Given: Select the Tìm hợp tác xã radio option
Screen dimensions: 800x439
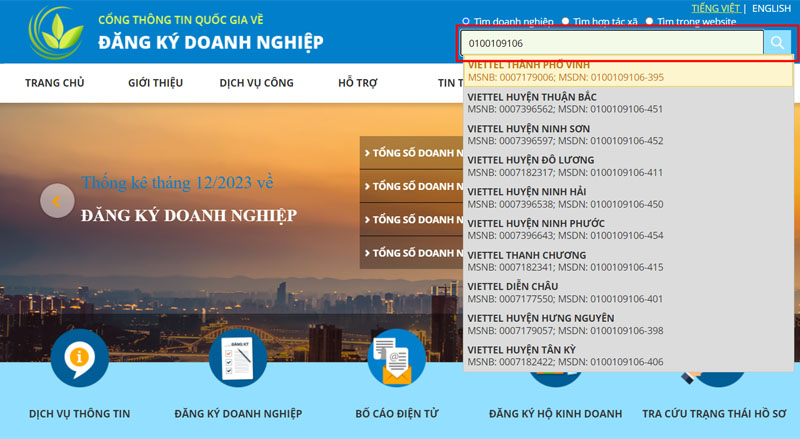Looking at the screenshot, I should [565, 21].
